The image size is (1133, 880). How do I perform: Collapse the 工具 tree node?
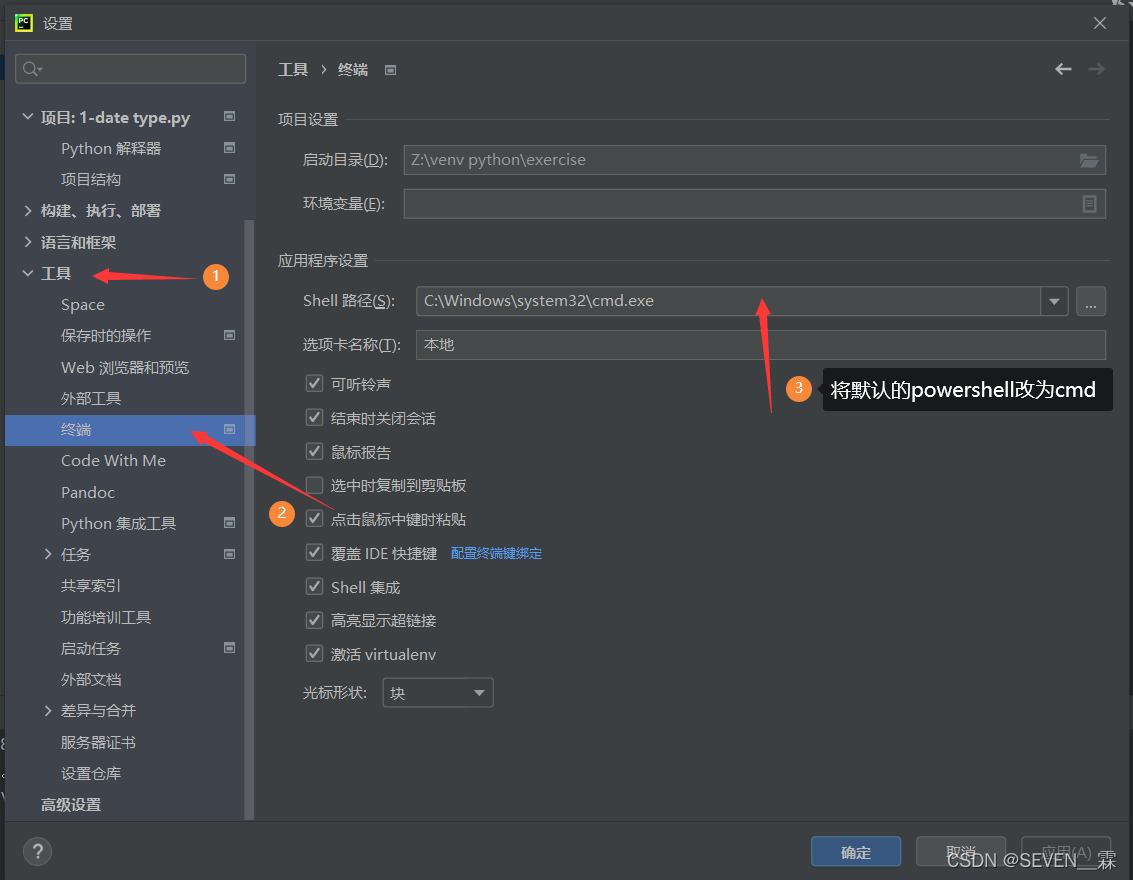pos(27,273)
